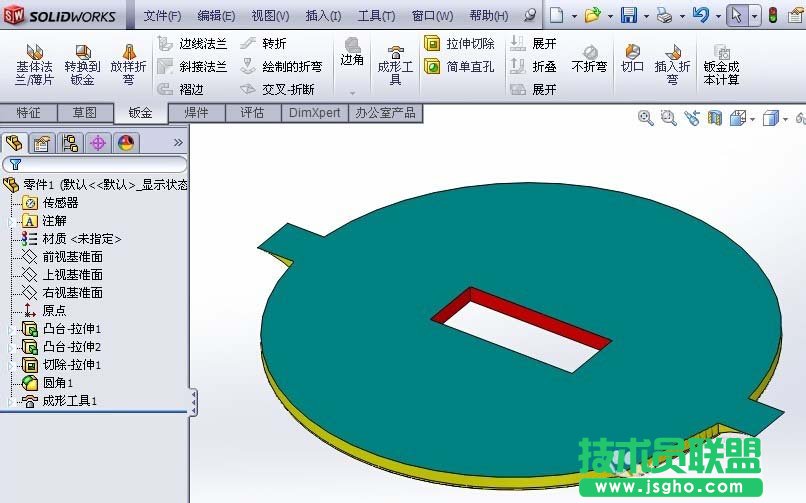Open the Edit (编辑) menu
The width and height of the screenshot is (806, 503).
216,16
